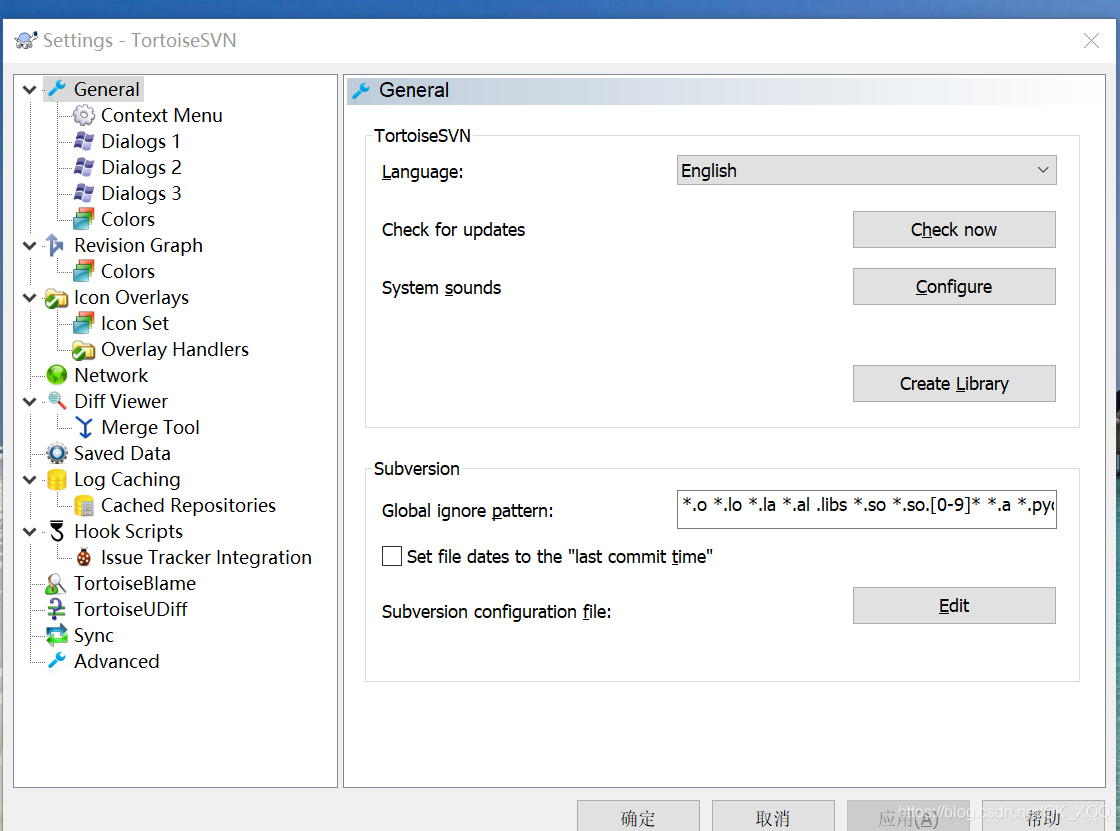
Task: Select the Saved Data page
Action: [122, 453]
